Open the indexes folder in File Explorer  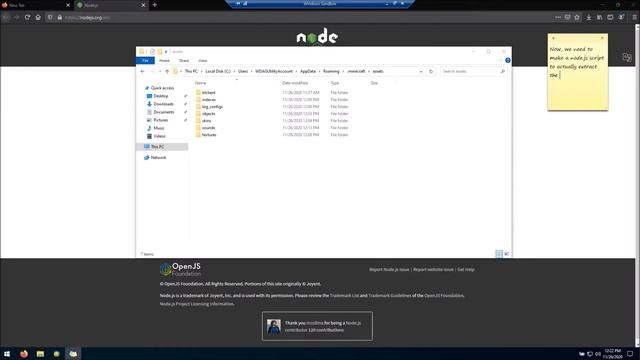[209, 100]
